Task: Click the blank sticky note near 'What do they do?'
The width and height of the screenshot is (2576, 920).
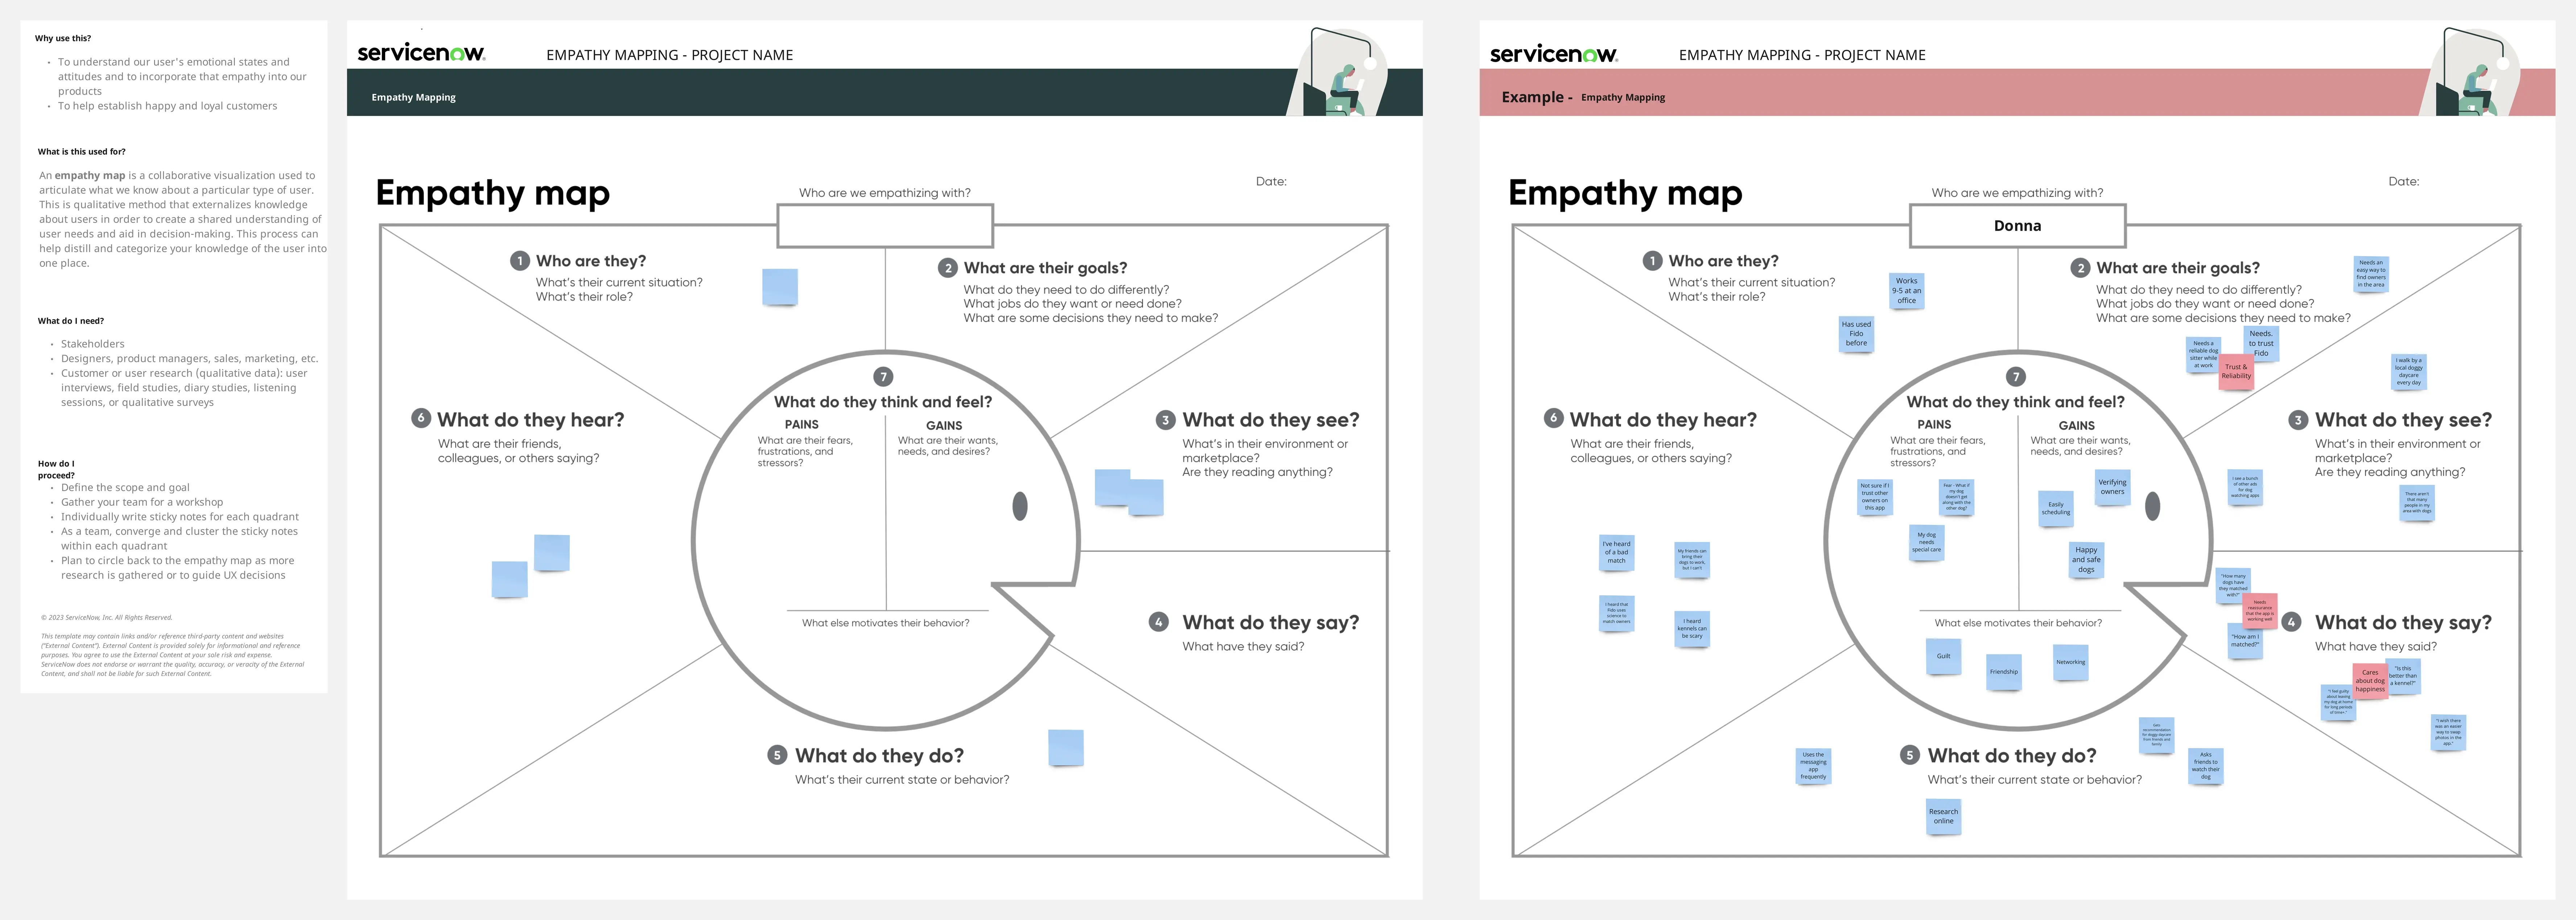Action: point(1065,747)
